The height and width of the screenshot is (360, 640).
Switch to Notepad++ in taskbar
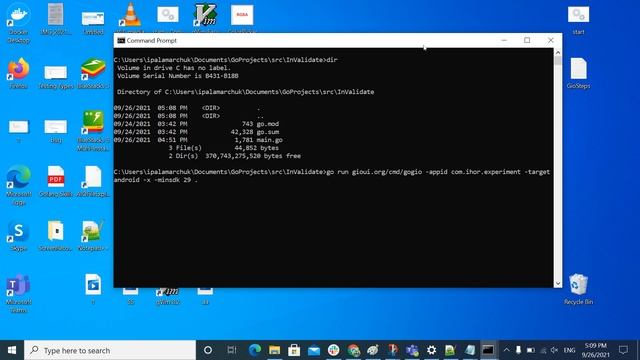(x=450, y=350)
